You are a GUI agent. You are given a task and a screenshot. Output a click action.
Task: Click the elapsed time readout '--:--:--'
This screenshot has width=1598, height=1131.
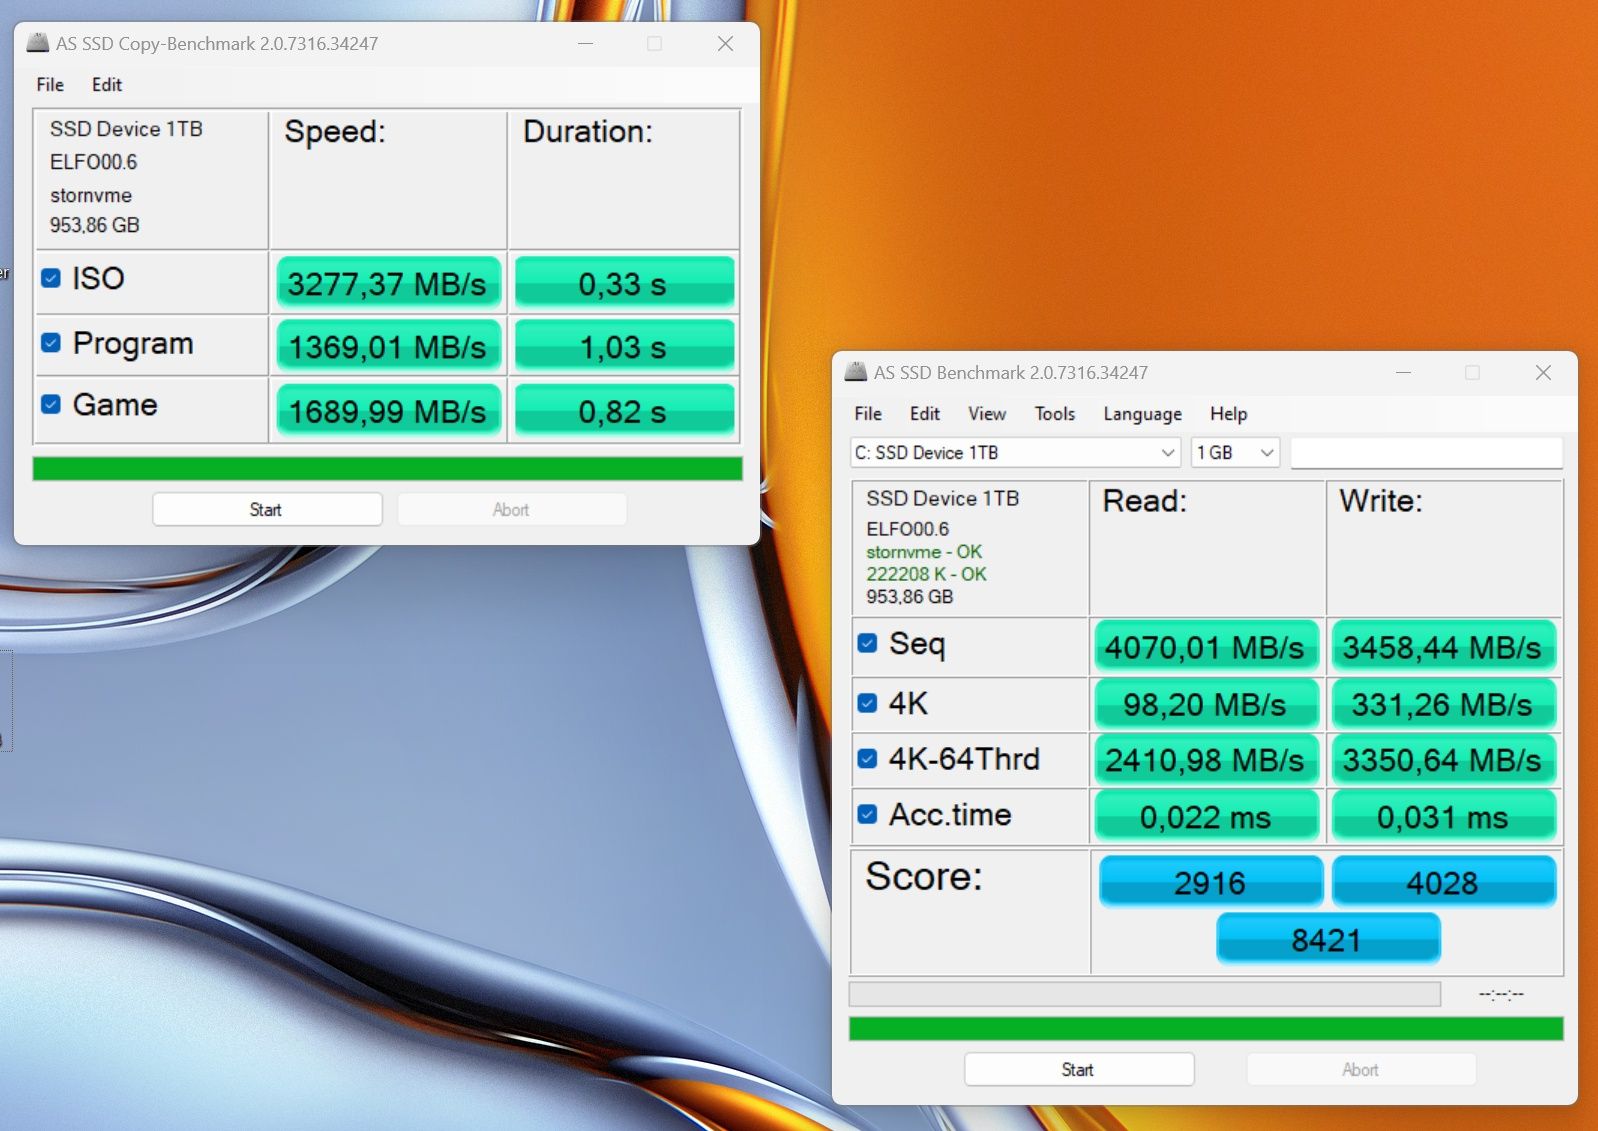(1501, 994)
